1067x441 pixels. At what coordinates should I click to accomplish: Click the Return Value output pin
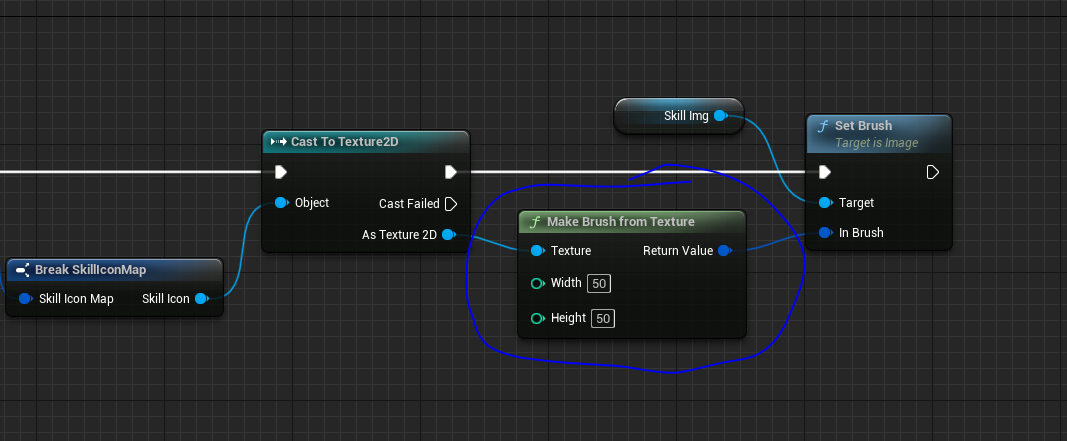coord(724,250)
